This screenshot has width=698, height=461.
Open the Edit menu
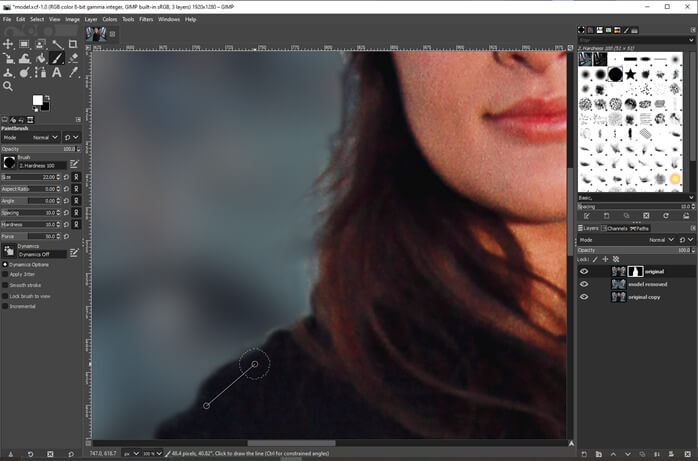coord(21,19)
